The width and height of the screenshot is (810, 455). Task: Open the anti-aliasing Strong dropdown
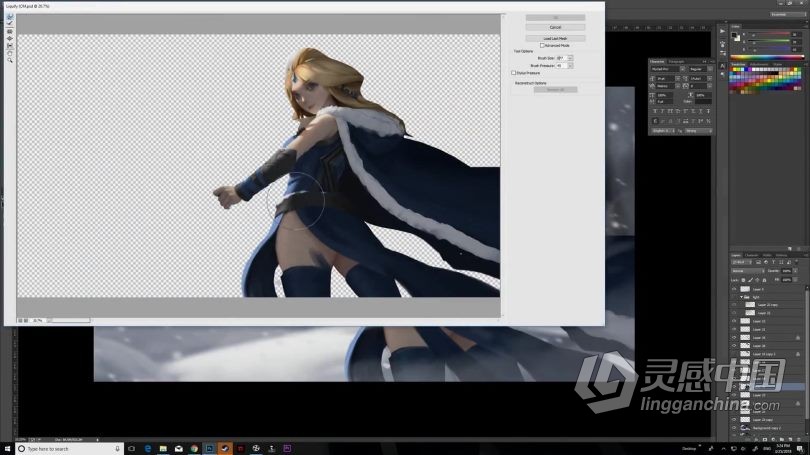[698, 131]
